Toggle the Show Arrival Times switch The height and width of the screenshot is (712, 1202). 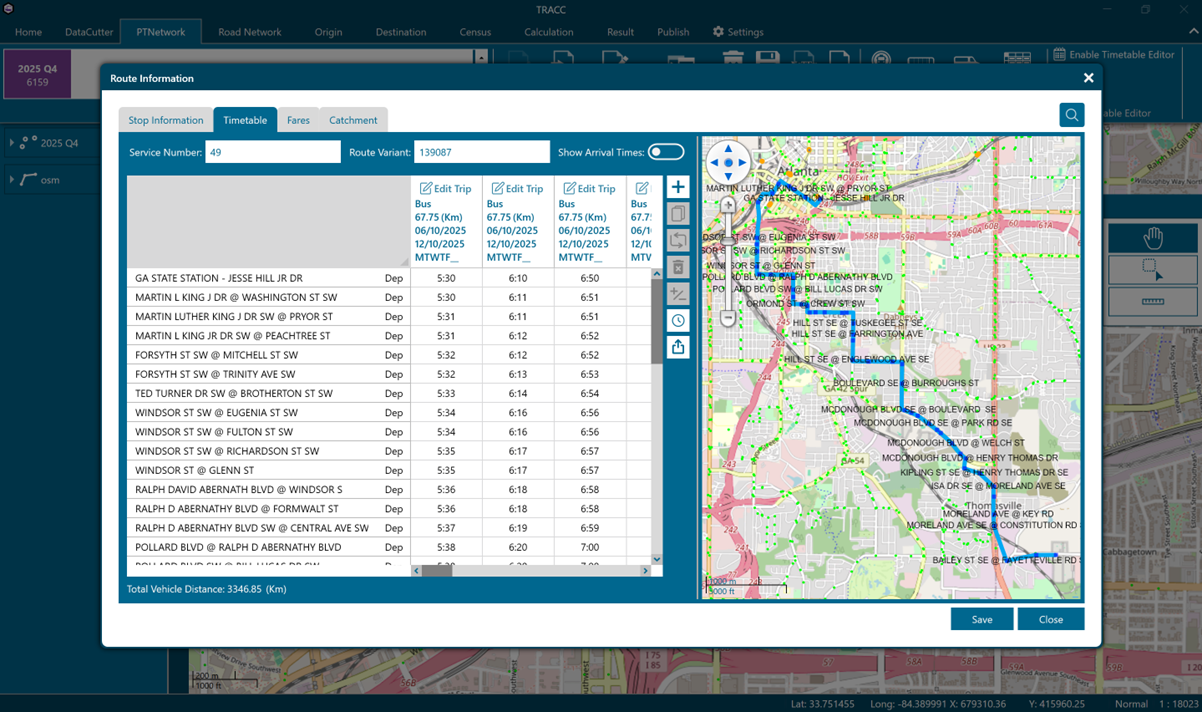[666, 152]
